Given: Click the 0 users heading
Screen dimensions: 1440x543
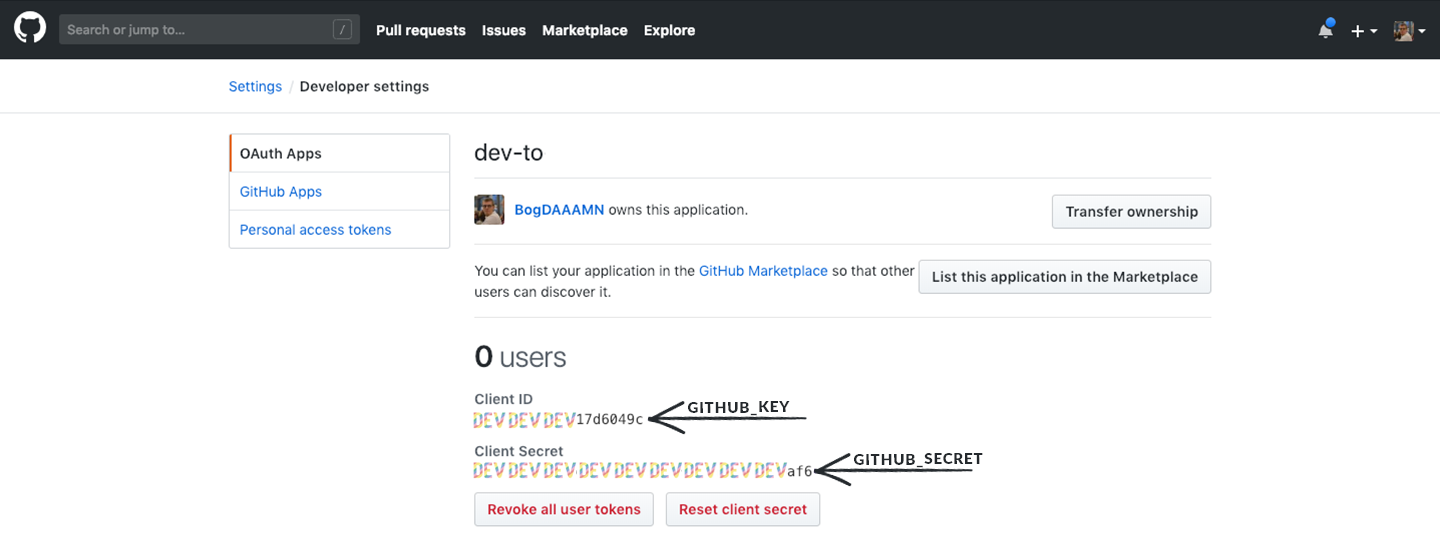Looking at the screenshot, I should pos(520,357).
